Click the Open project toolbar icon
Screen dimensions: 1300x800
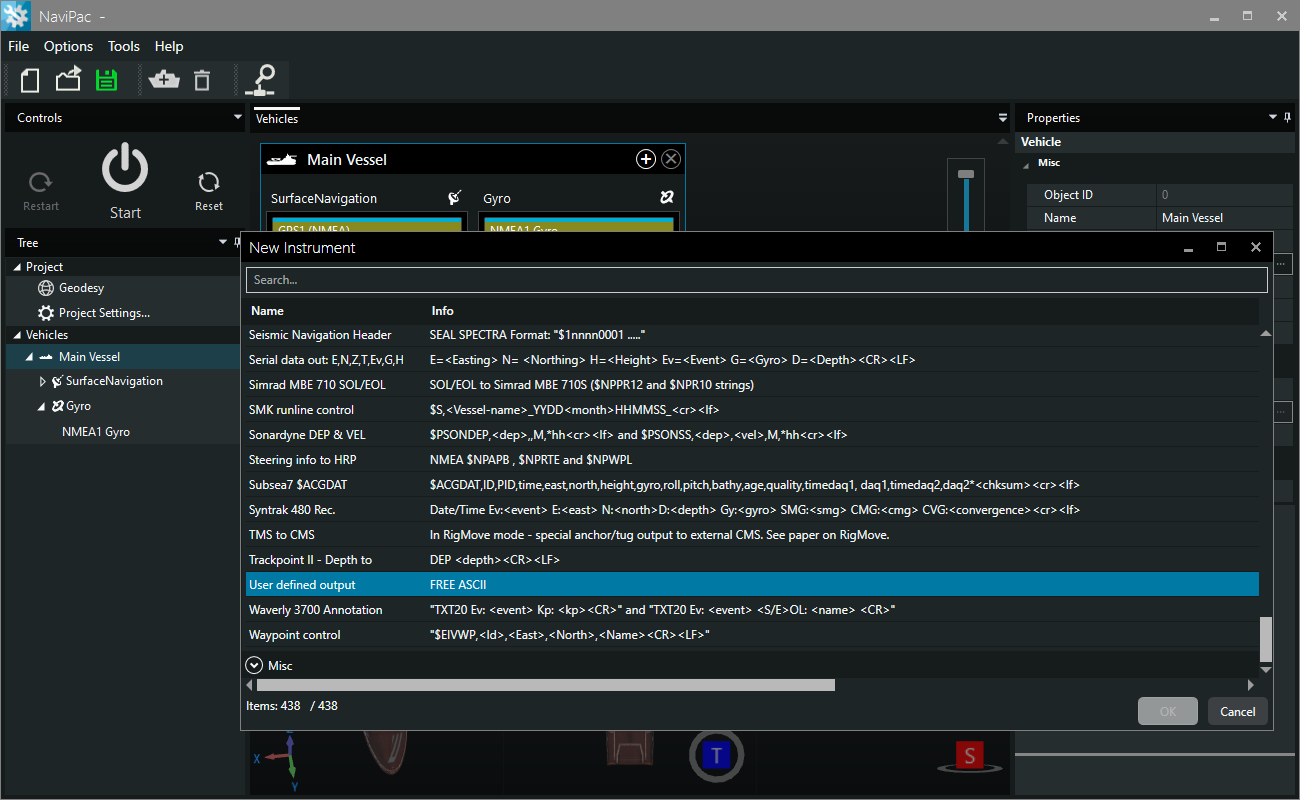(68, 80)
